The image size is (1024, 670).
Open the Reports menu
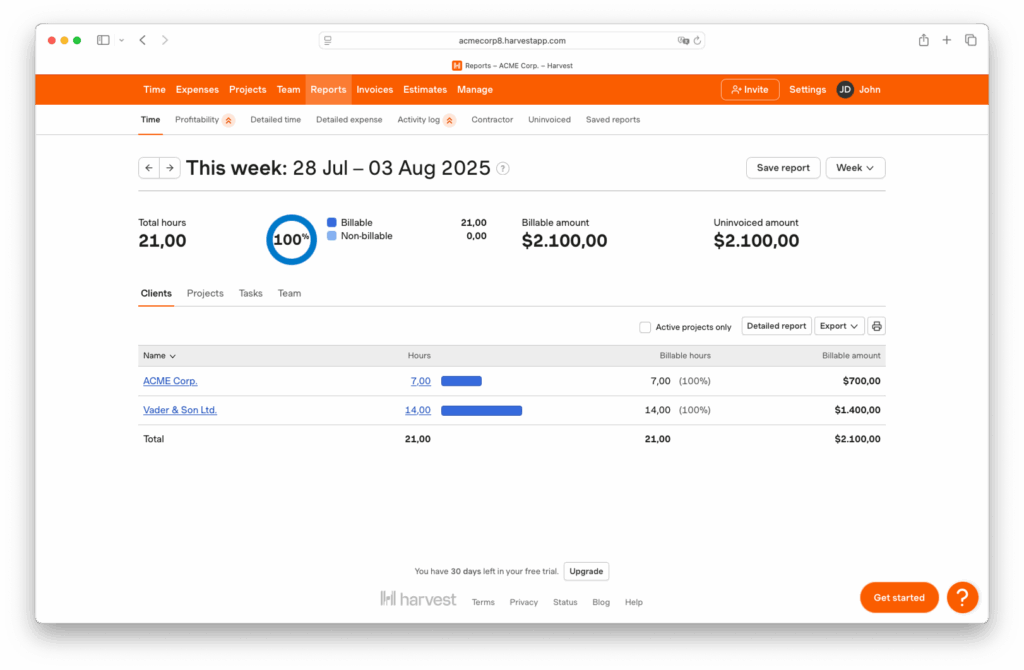pyautogui.click(x=328, y=89)
